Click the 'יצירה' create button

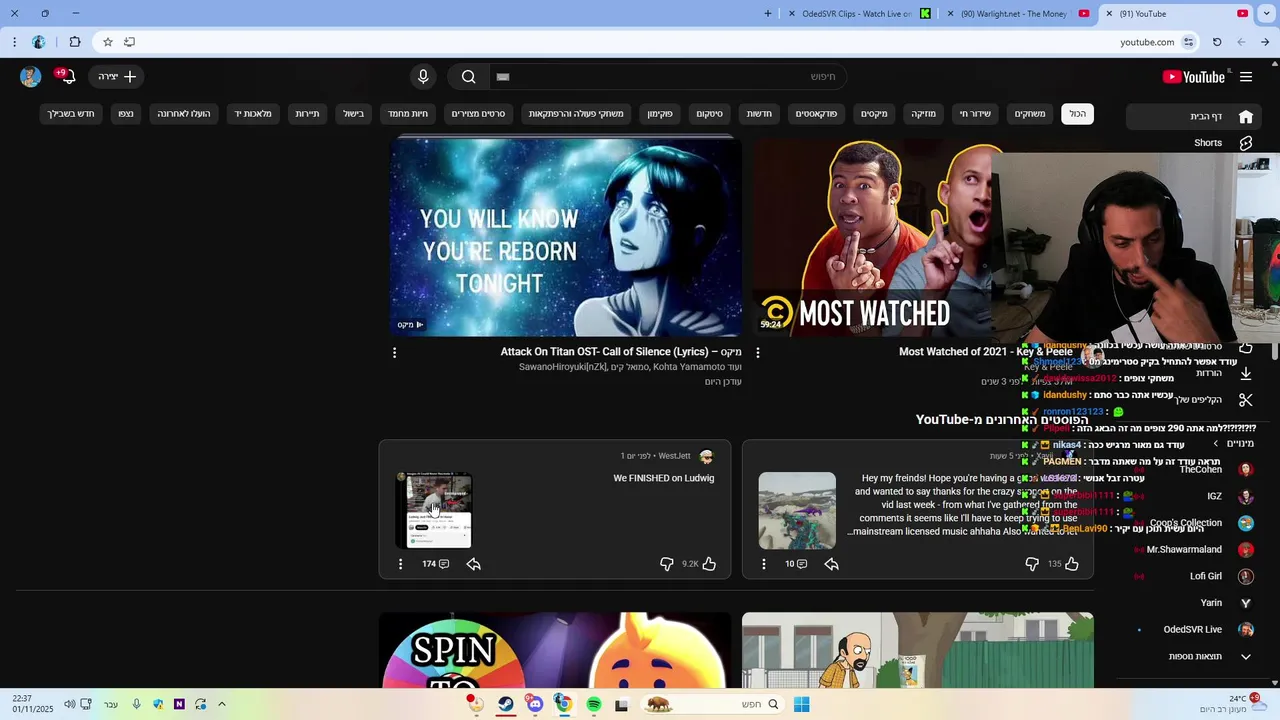pos(117,77)
